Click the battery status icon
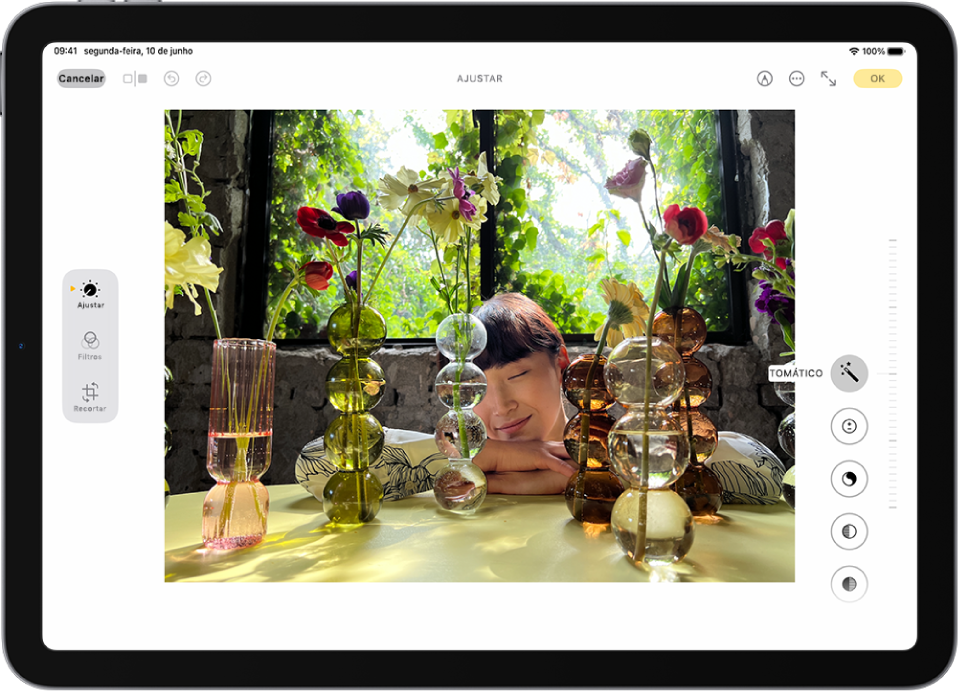 pyautogui.click(x=896, y=51)
